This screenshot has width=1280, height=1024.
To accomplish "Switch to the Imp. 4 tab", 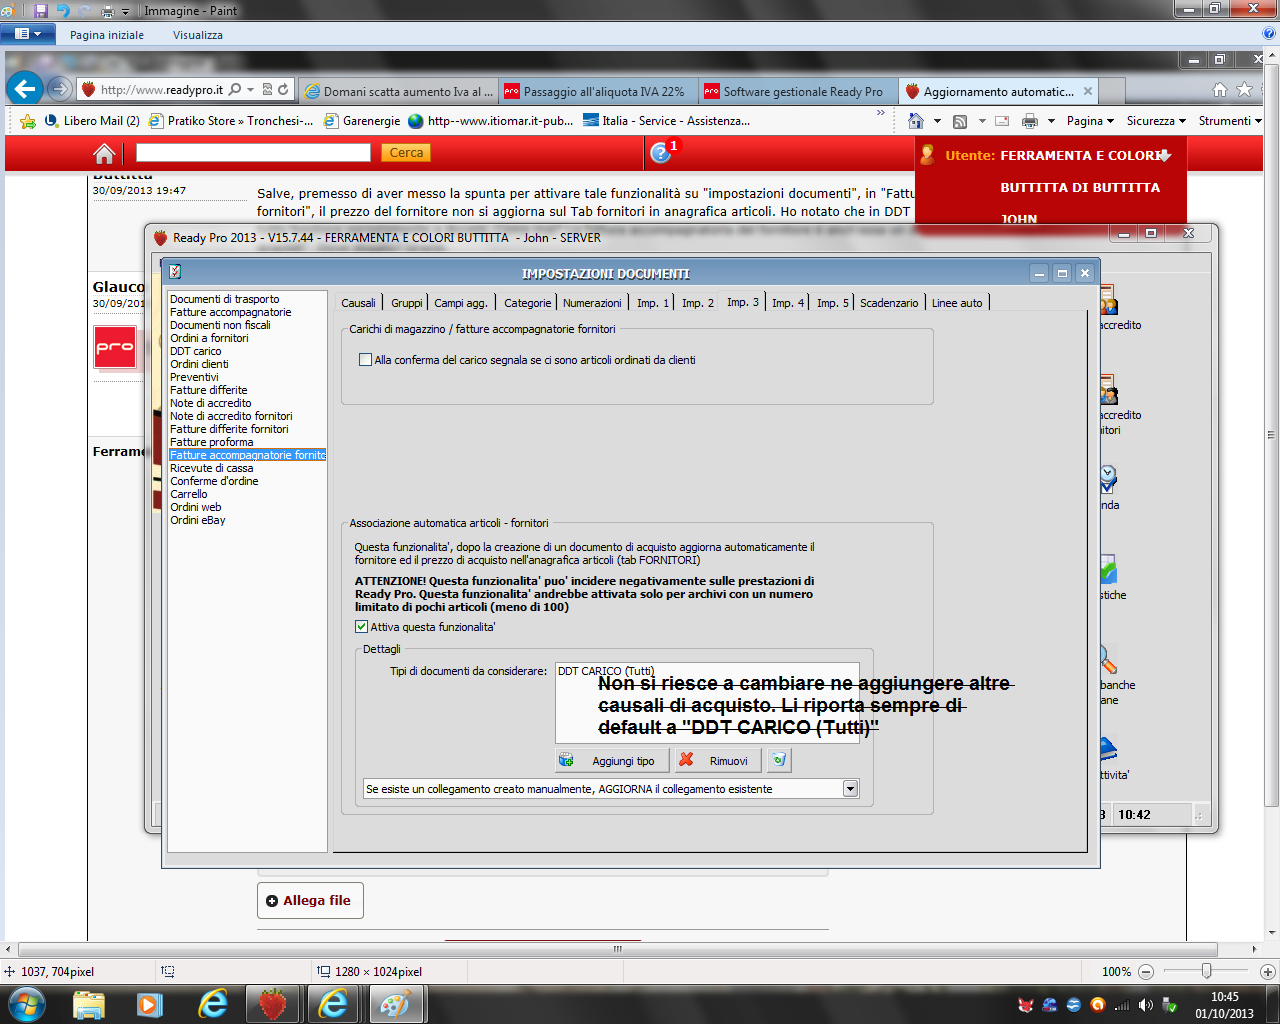I will (x=788, y=303).
